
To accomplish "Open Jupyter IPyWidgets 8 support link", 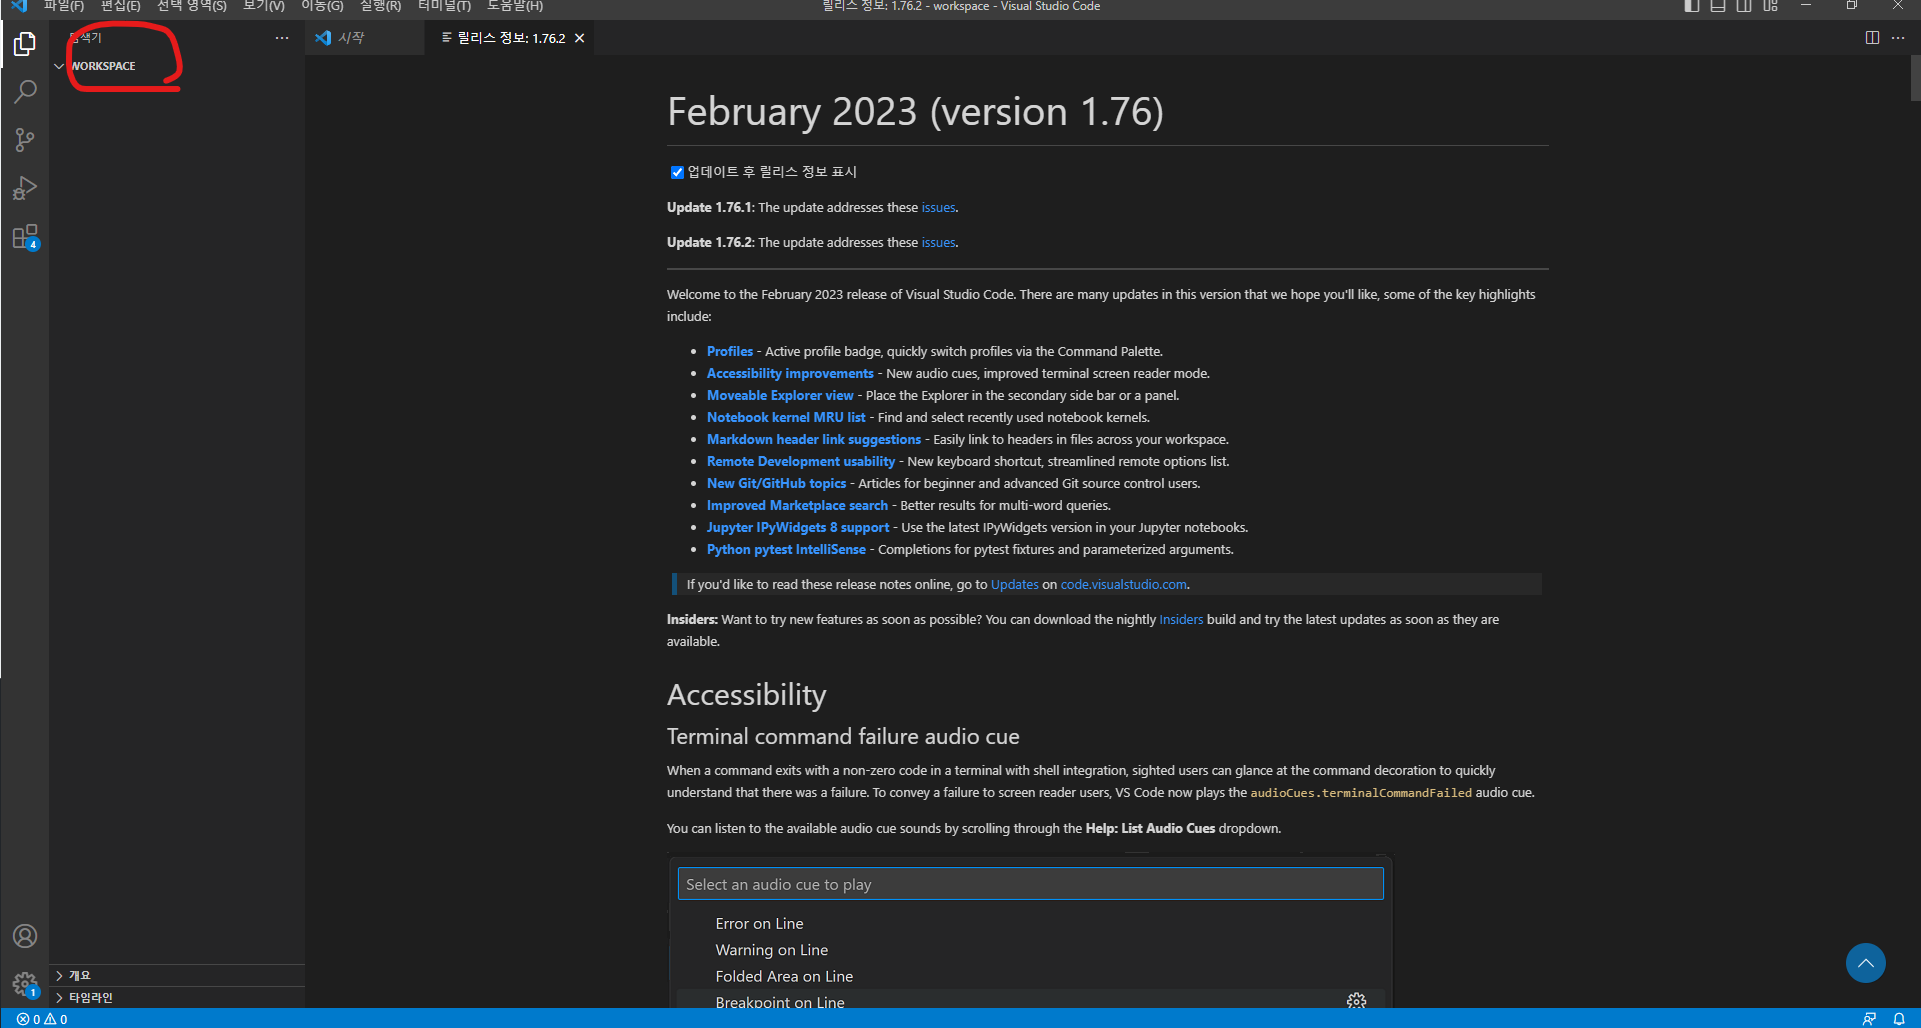I will point(798,527).
